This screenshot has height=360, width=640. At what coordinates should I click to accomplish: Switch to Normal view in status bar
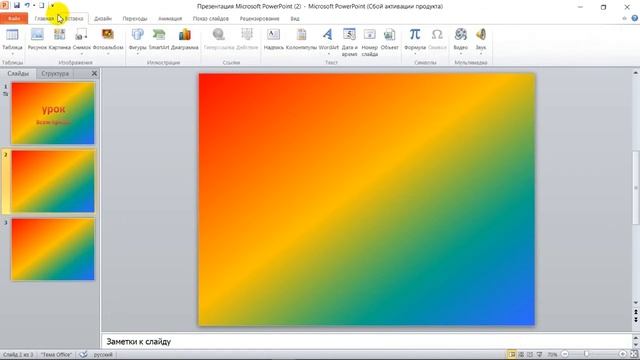click(x=511, y=354)
